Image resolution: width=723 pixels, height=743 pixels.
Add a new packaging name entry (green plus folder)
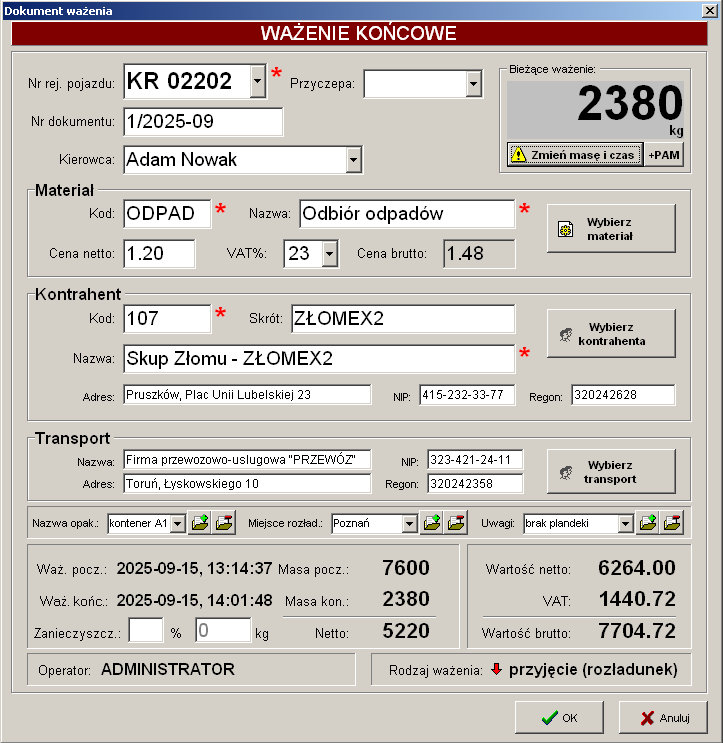point(200,523)
